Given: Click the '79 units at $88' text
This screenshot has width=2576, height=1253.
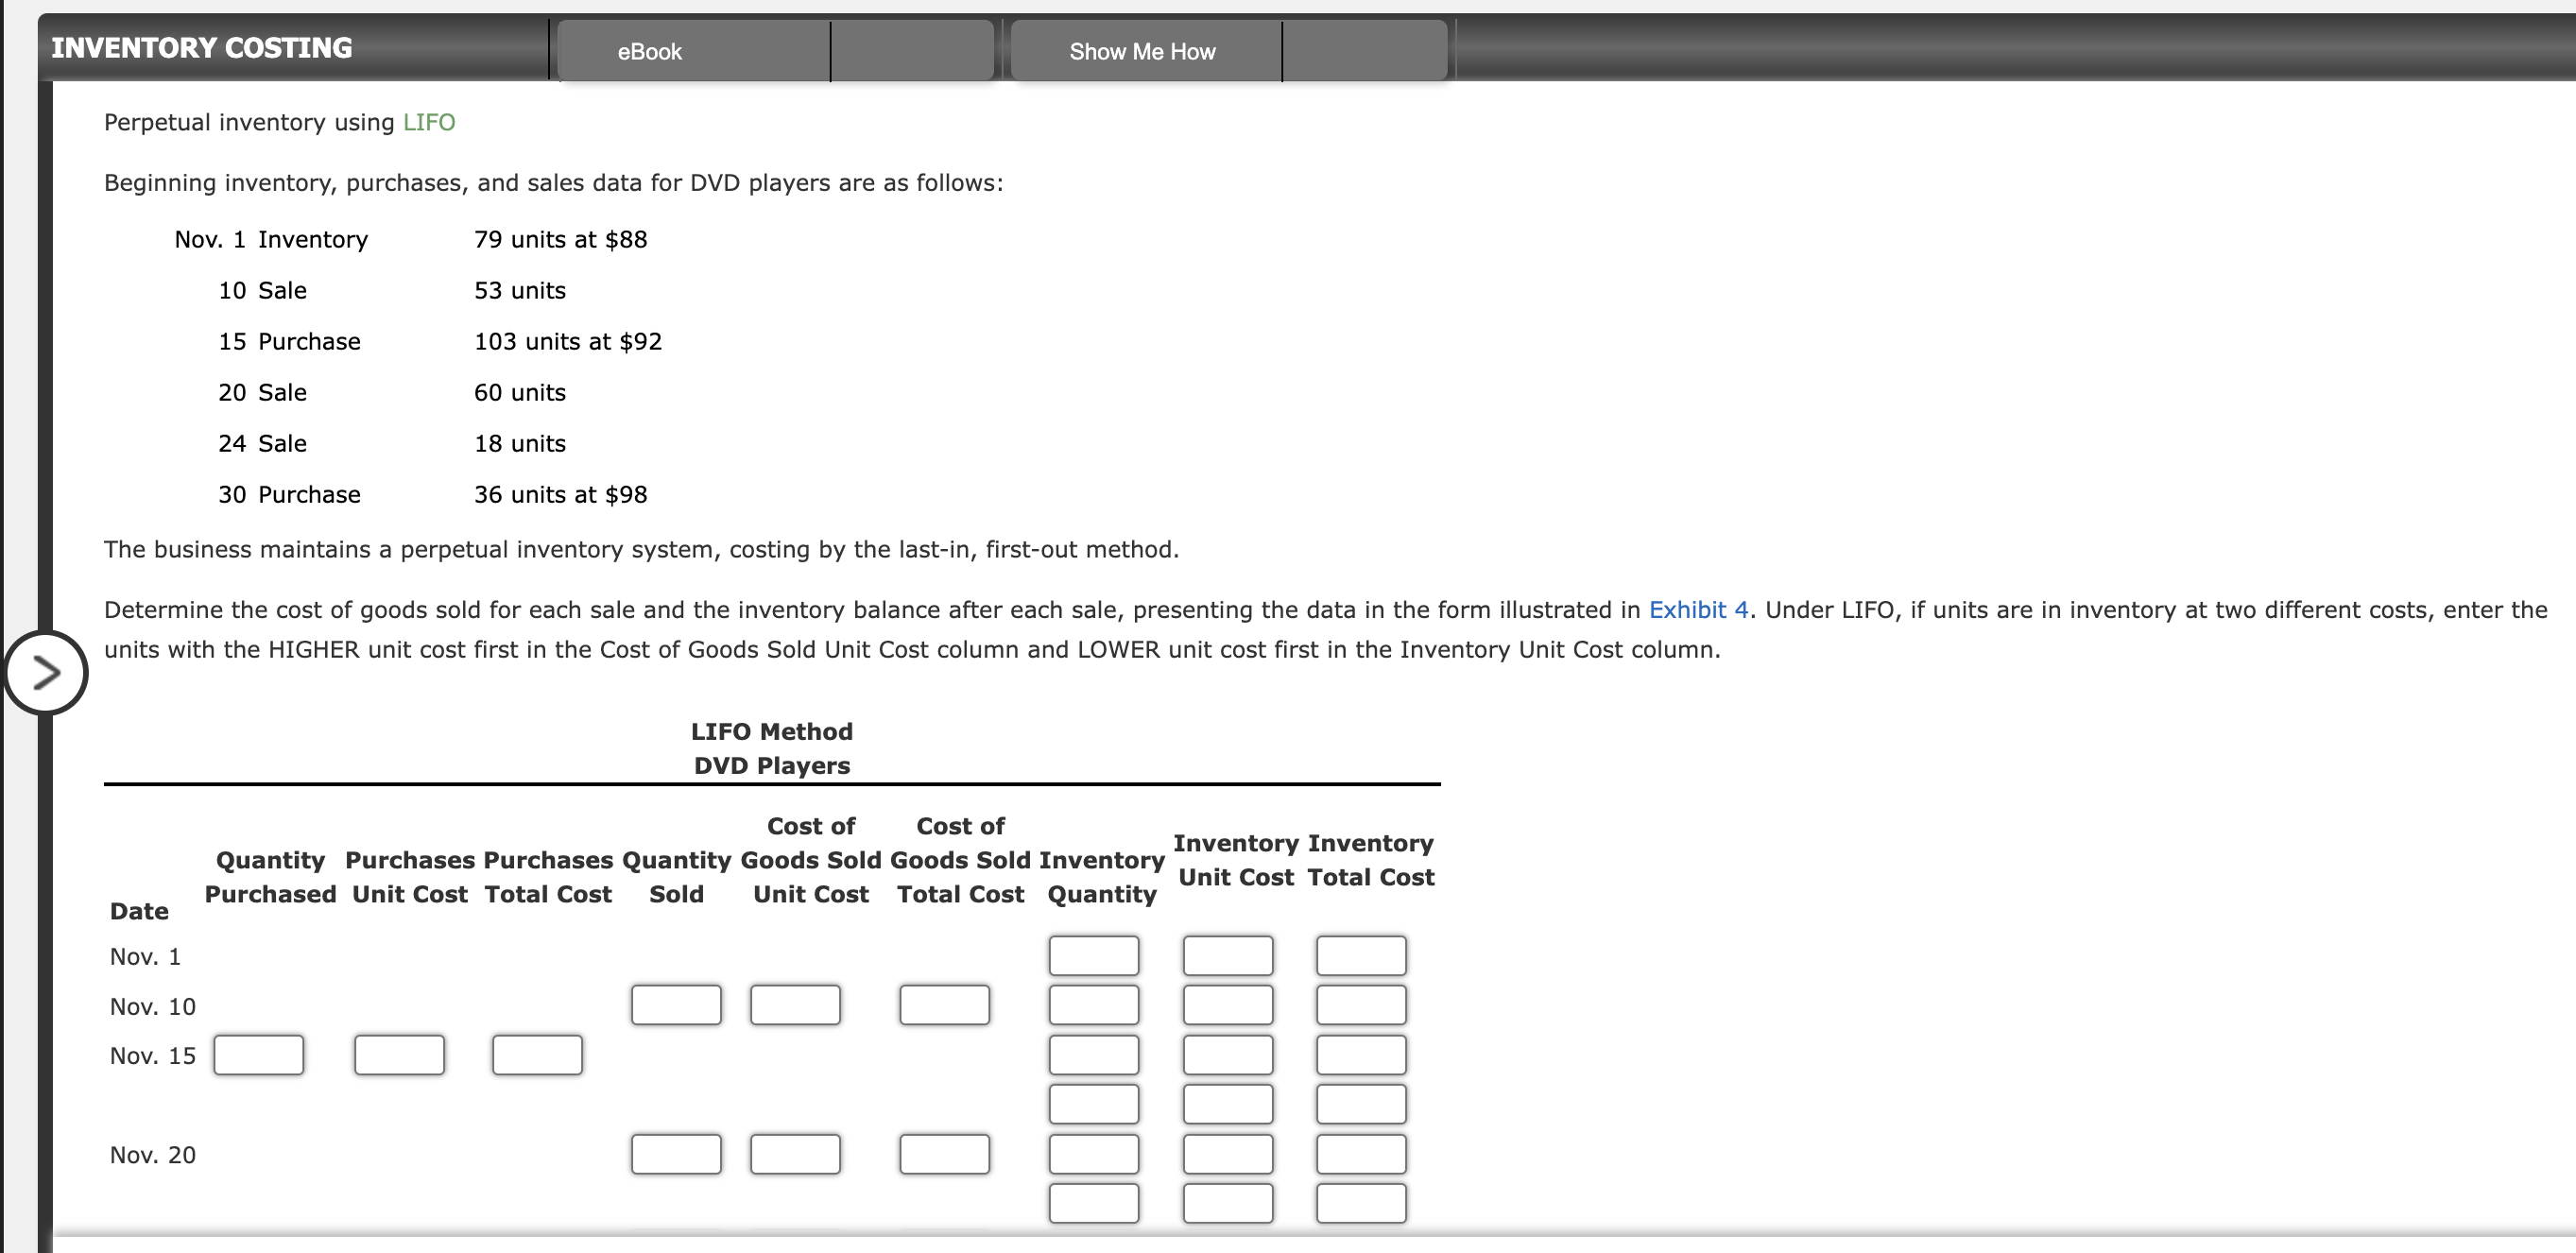Looking at the screenshot, I should point(560,239).
